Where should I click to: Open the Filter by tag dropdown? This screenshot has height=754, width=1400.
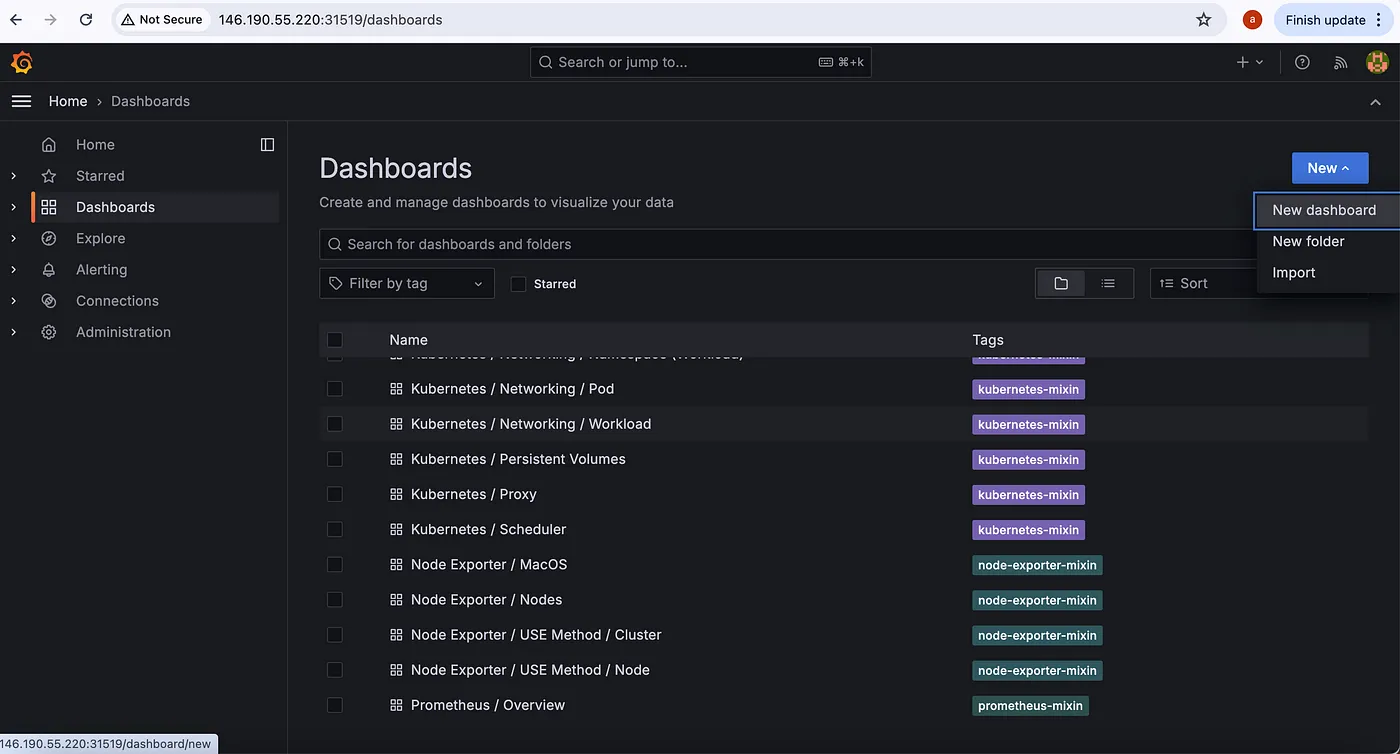(x=407, y=283)
